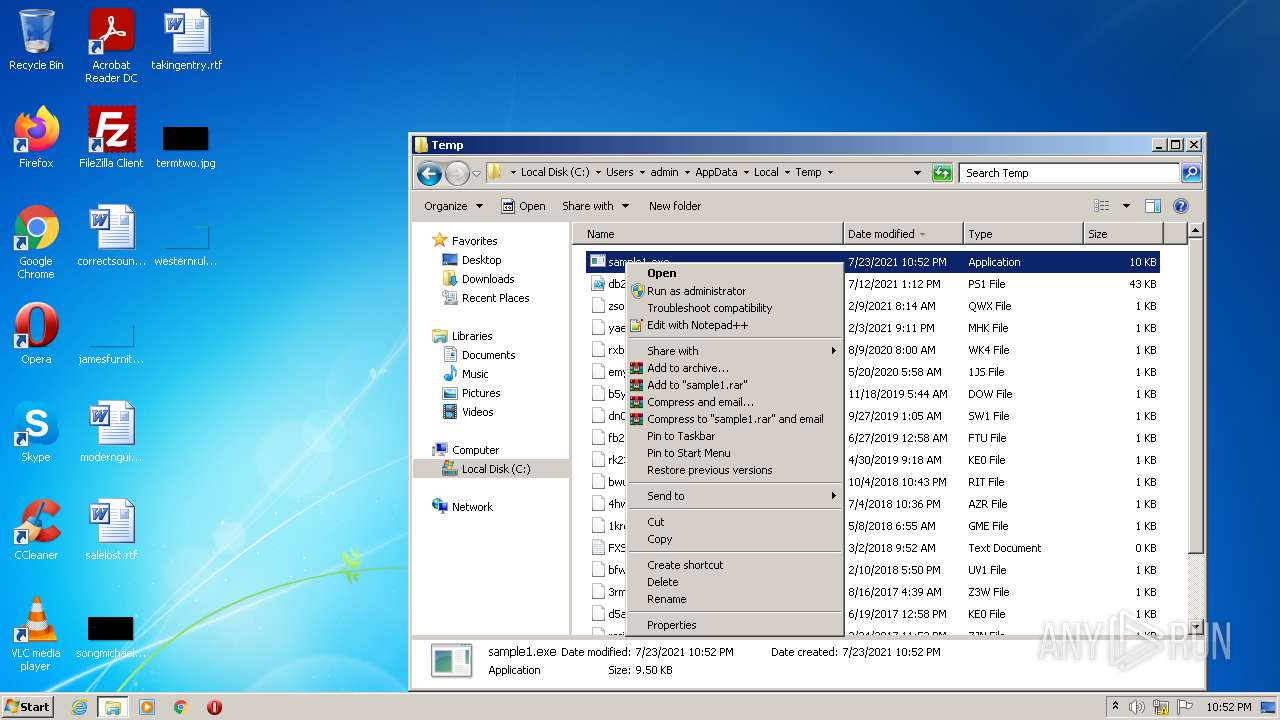1280x720 pixels.
Task: Select Pin to Taskbar entry
Action: 735,436
